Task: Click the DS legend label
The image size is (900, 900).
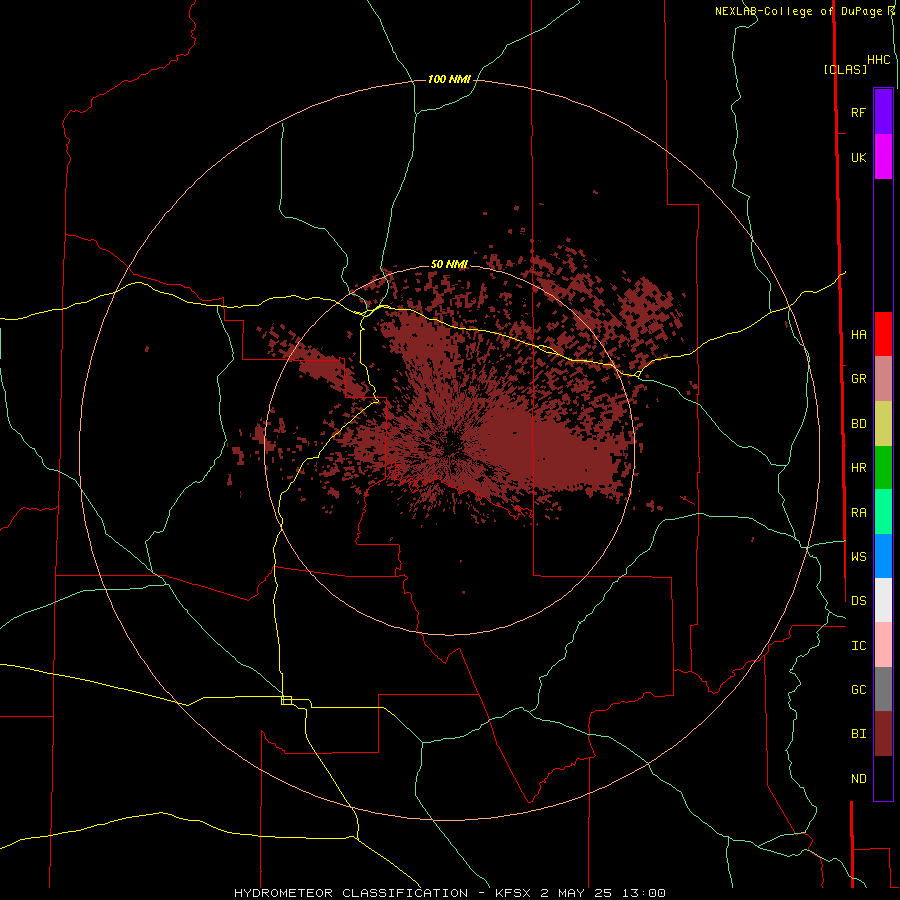Action: tap(858, 600)
